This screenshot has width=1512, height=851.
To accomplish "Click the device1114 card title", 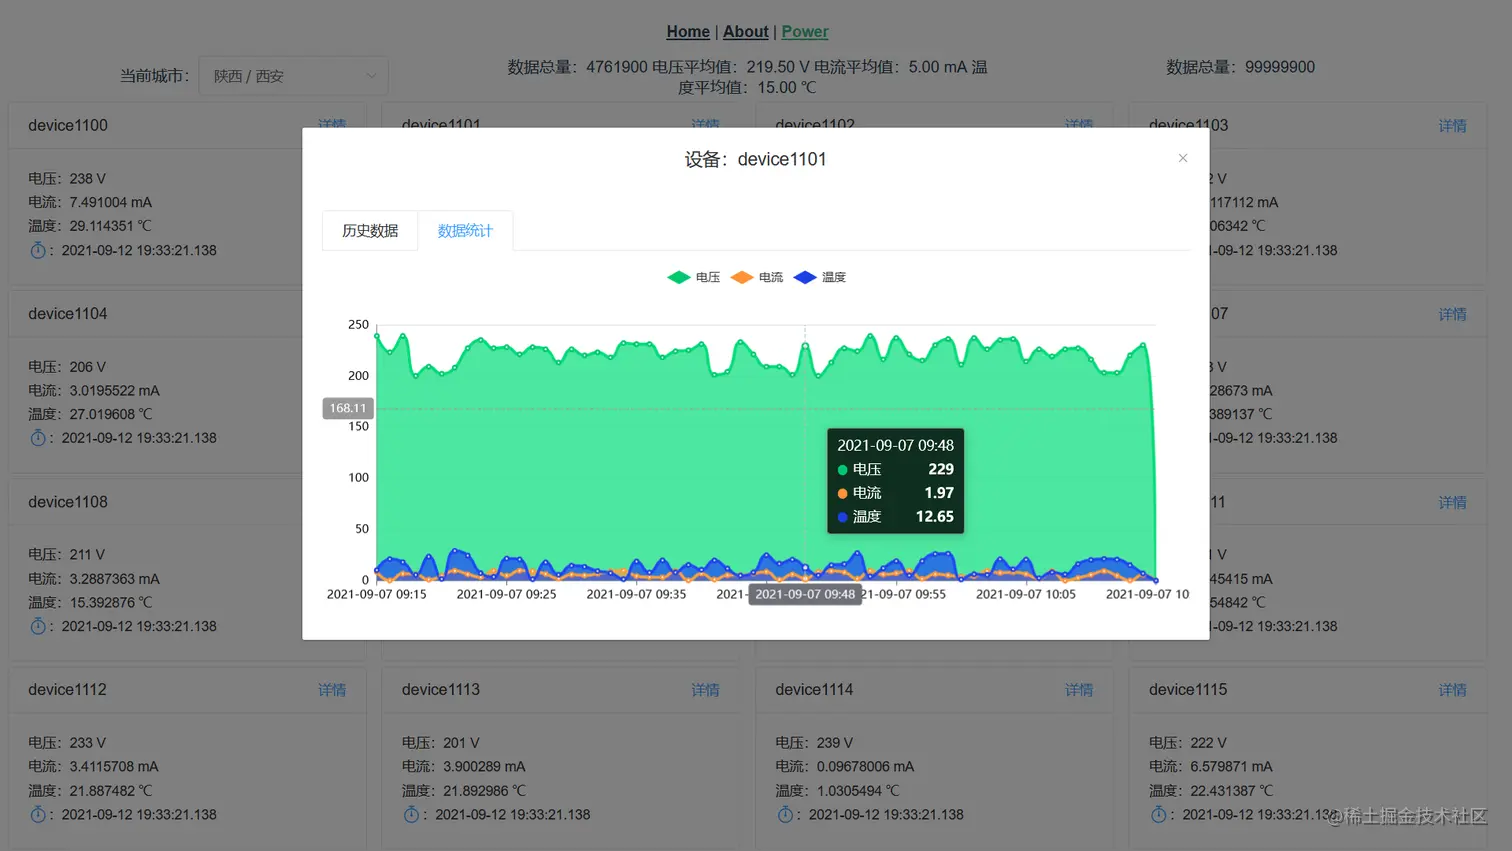I will tap(814, 690).
